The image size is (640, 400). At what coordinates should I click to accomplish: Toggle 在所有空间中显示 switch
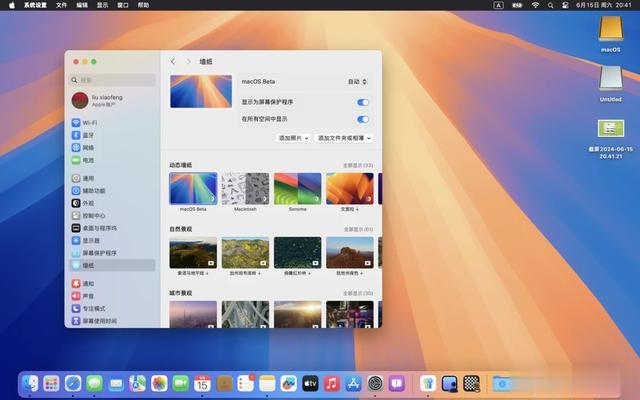tap(362, 119)
